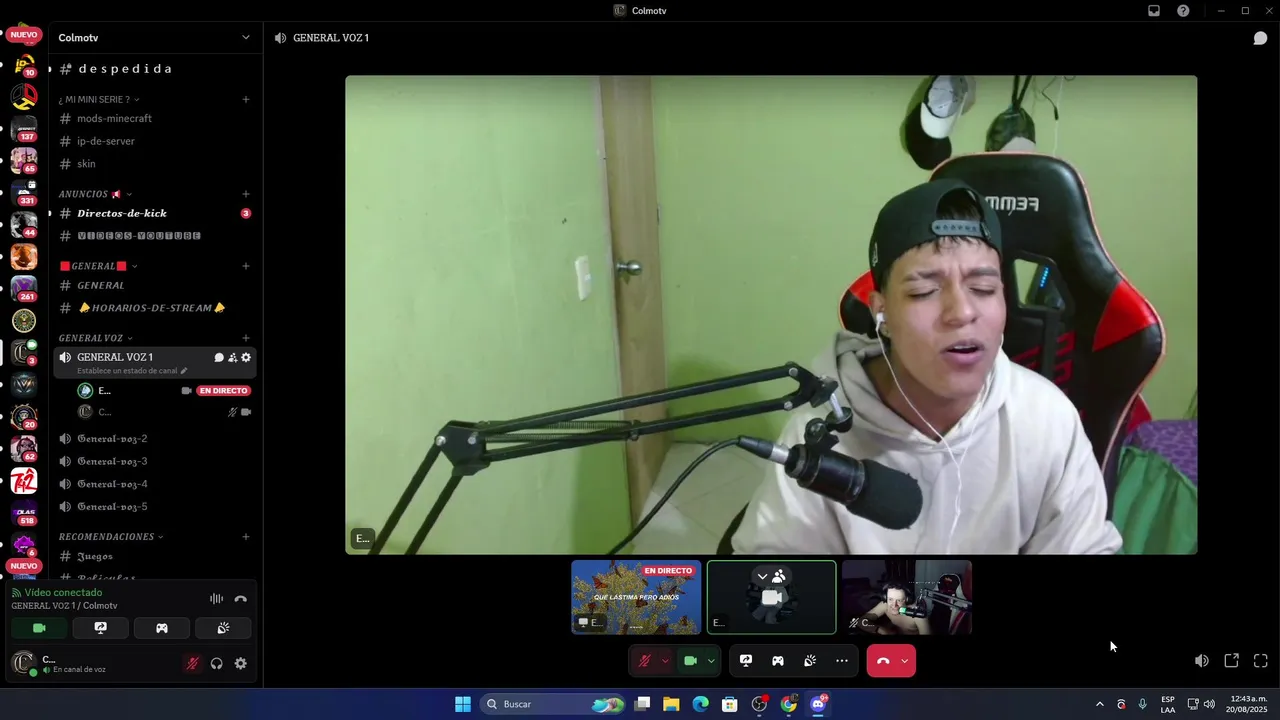Share screen from left voice panel
The image size is (1280, 720).
101,628
